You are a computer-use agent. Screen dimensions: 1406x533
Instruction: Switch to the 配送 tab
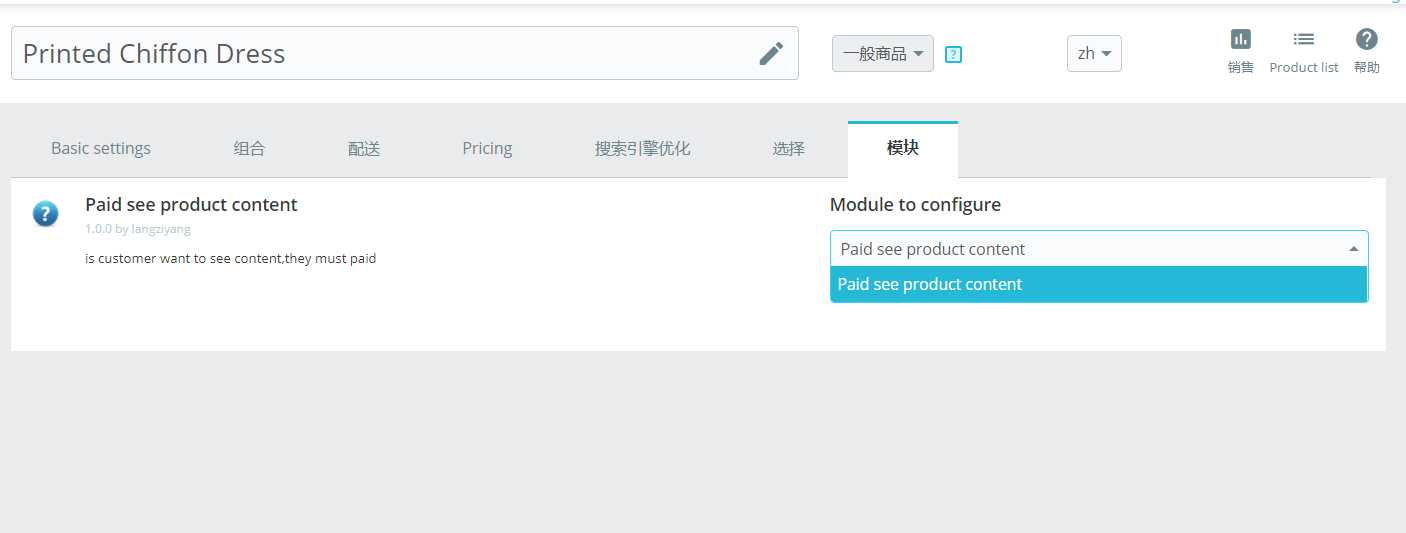(364, 148)
